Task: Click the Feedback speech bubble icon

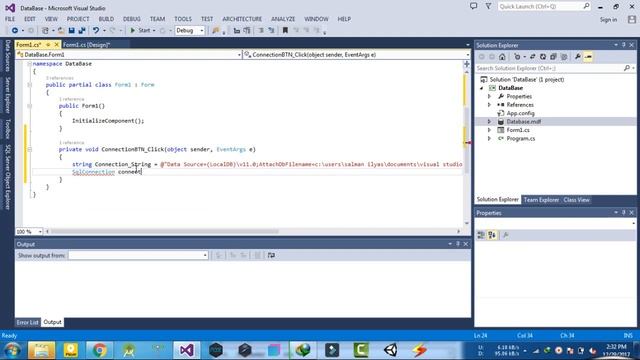Action: click(x=473, y=6)
